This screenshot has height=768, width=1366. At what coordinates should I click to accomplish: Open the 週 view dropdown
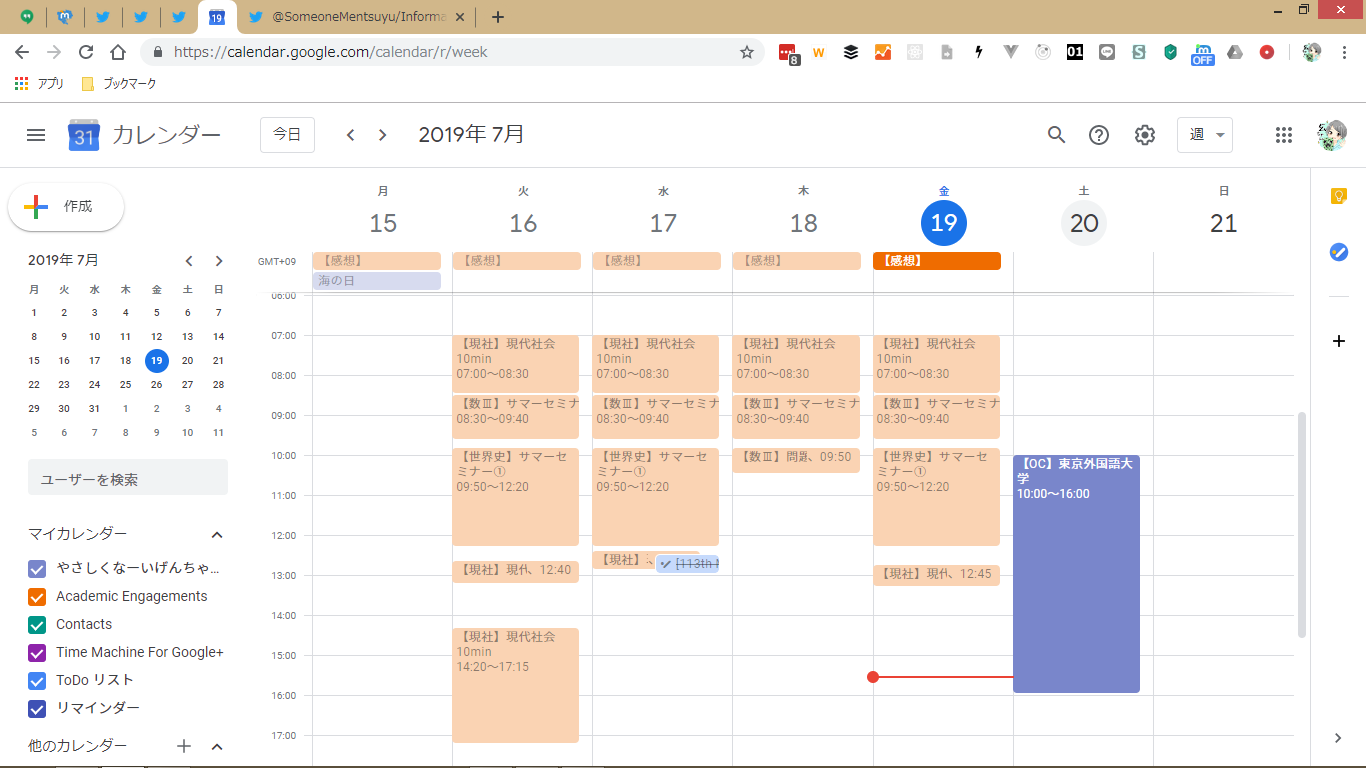pyautogui.click(x=1204, y=135)
